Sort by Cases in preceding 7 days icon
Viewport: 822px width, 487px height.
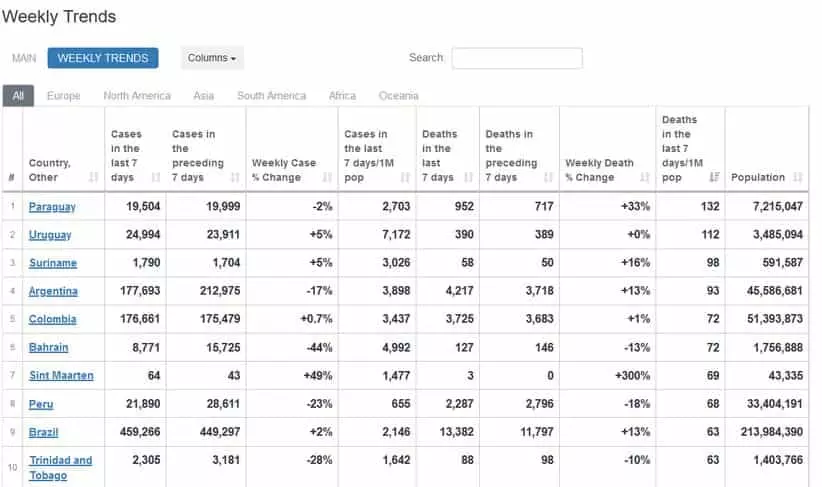pos(235,178)
